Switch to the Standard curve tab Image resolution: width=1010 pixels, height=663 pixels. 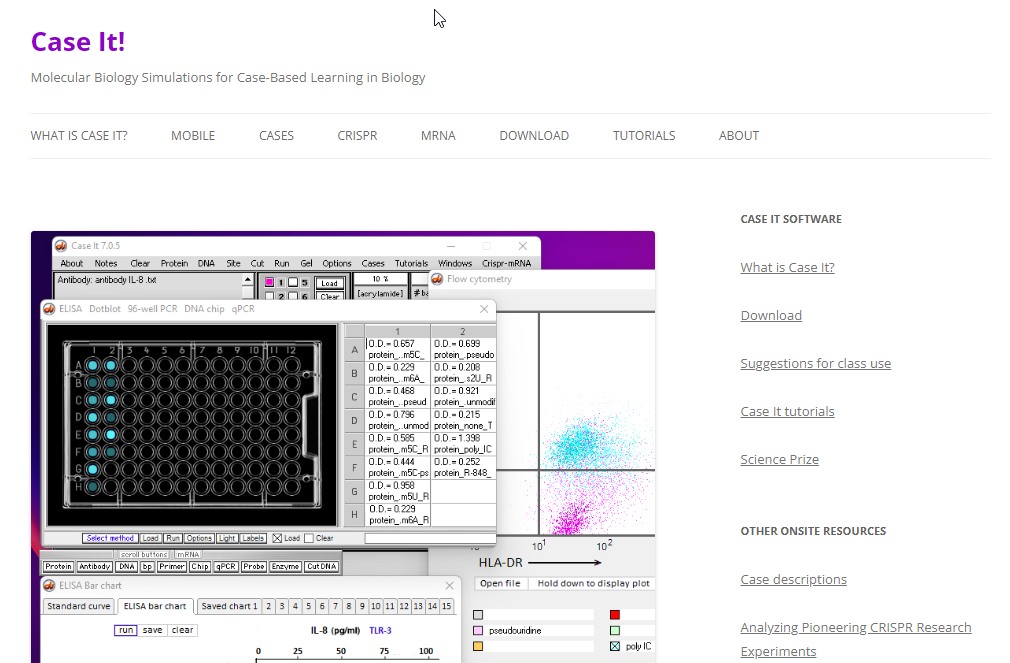coord(79,606)
